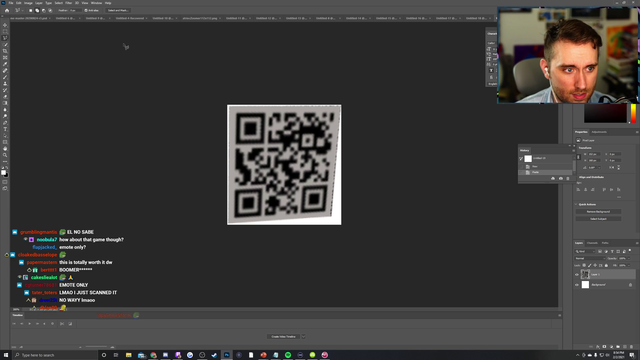Viewport: 640px width, 360px height.
Task: Choose Subtract from Selection mode
Action: (x=43, y=10)
